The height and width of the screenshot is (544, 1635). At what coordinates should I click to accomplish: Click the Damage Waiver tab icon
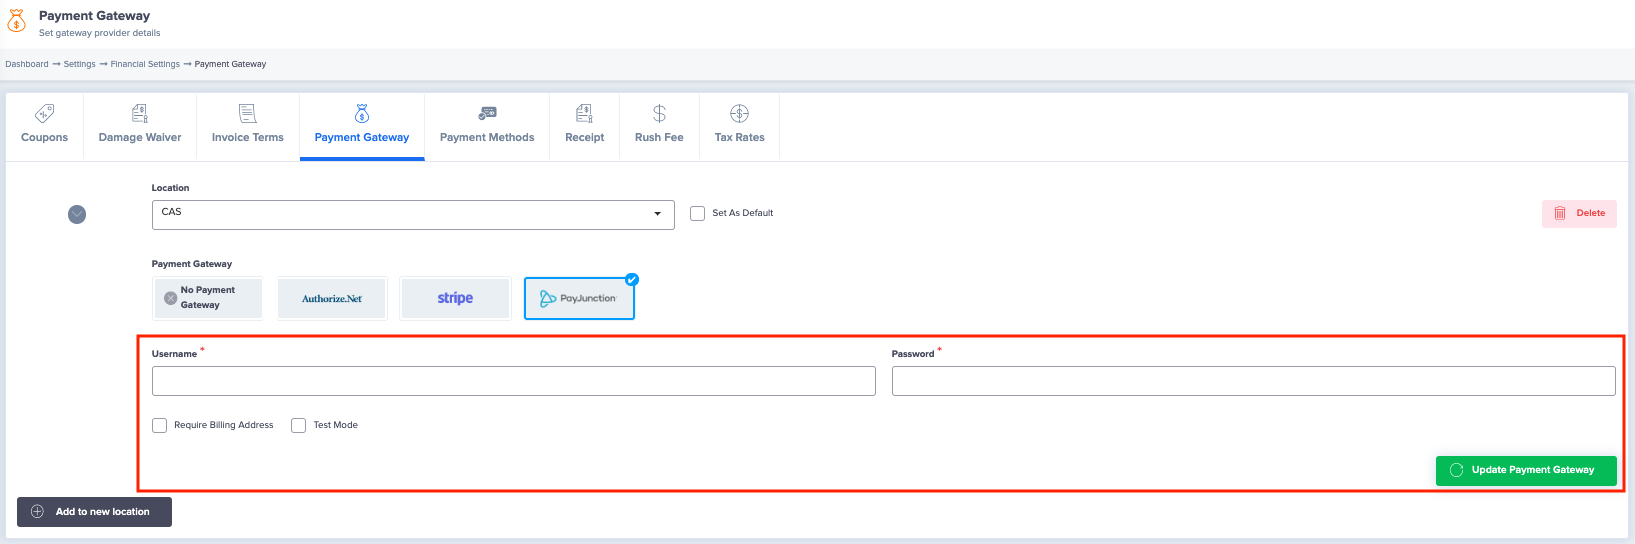140,113
